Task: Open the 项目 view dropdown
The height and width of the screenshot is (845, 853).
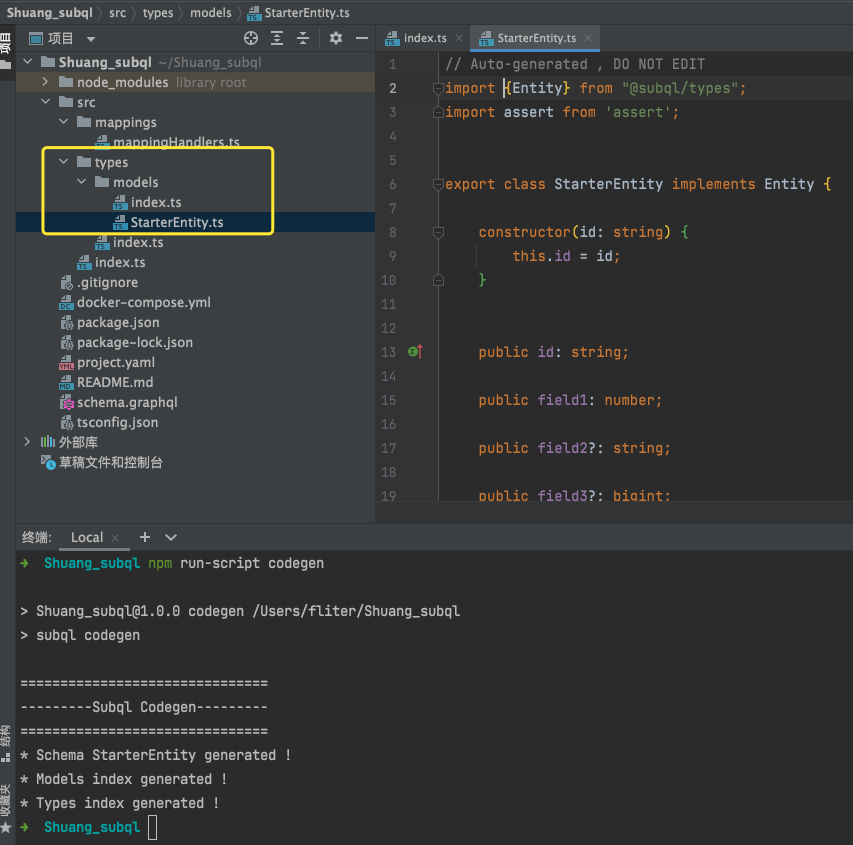Action: tap(91, 39)
